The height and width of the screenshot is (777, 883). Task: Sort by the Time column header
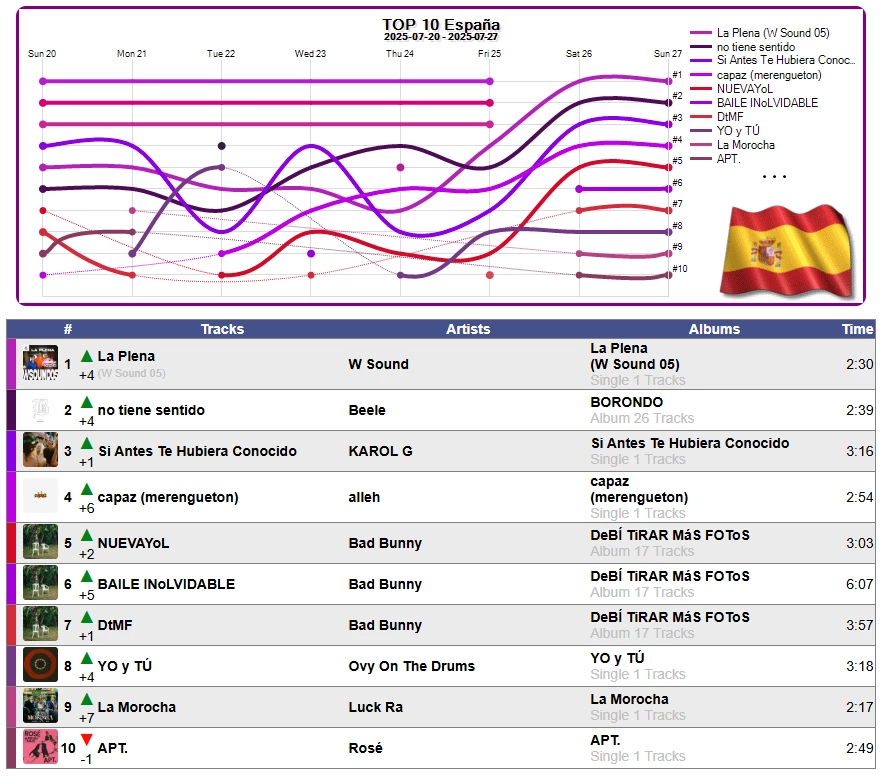[x=857, y=329]
